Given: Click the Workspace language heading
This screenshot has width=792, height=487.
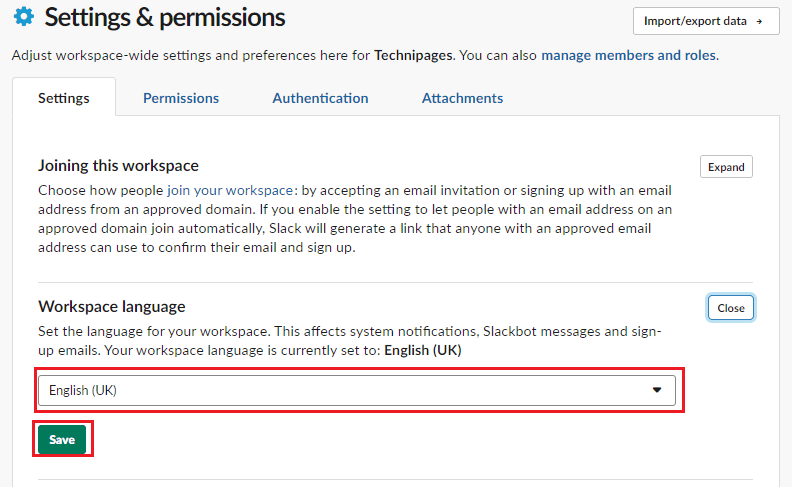Looking at the screenshot, I should tap(112, 307).
